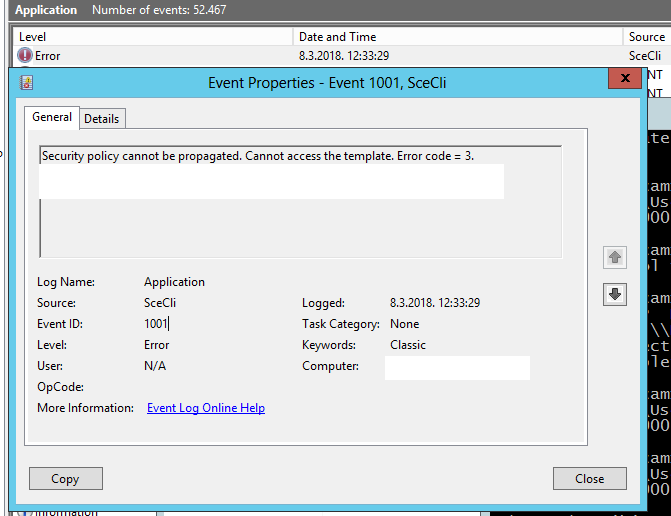Viewport: 671px width, 516px height.
Task: Click the Keywords value Classic
Action: (x=408, y=345)
